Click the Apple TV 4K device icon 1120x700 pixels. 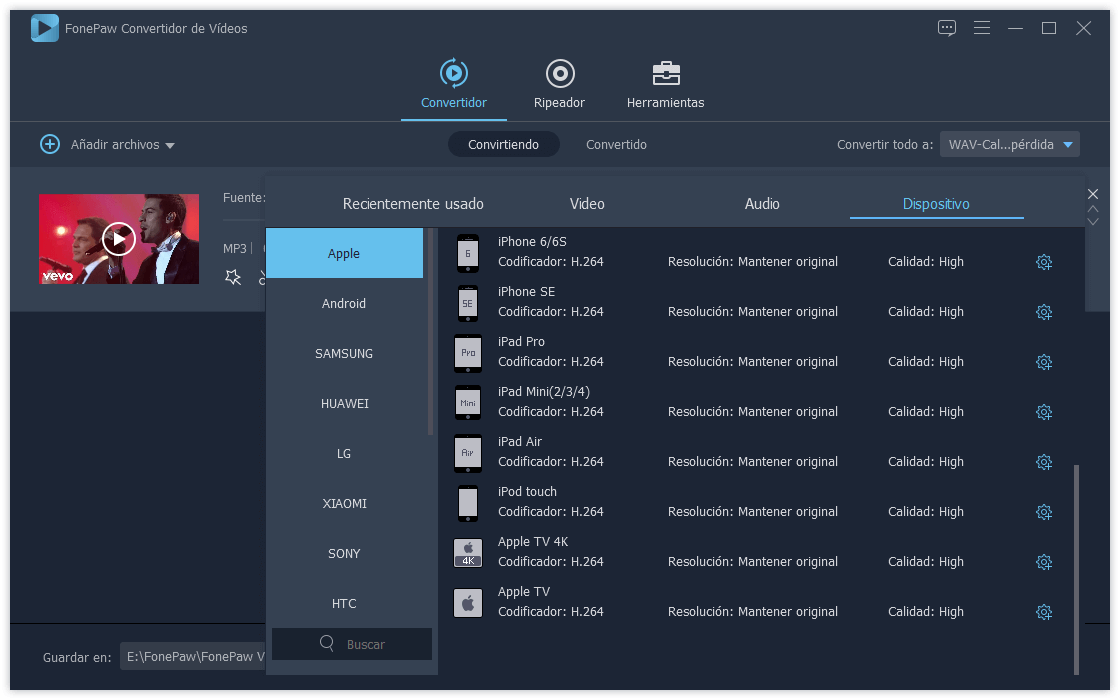(x=468, y=554)
